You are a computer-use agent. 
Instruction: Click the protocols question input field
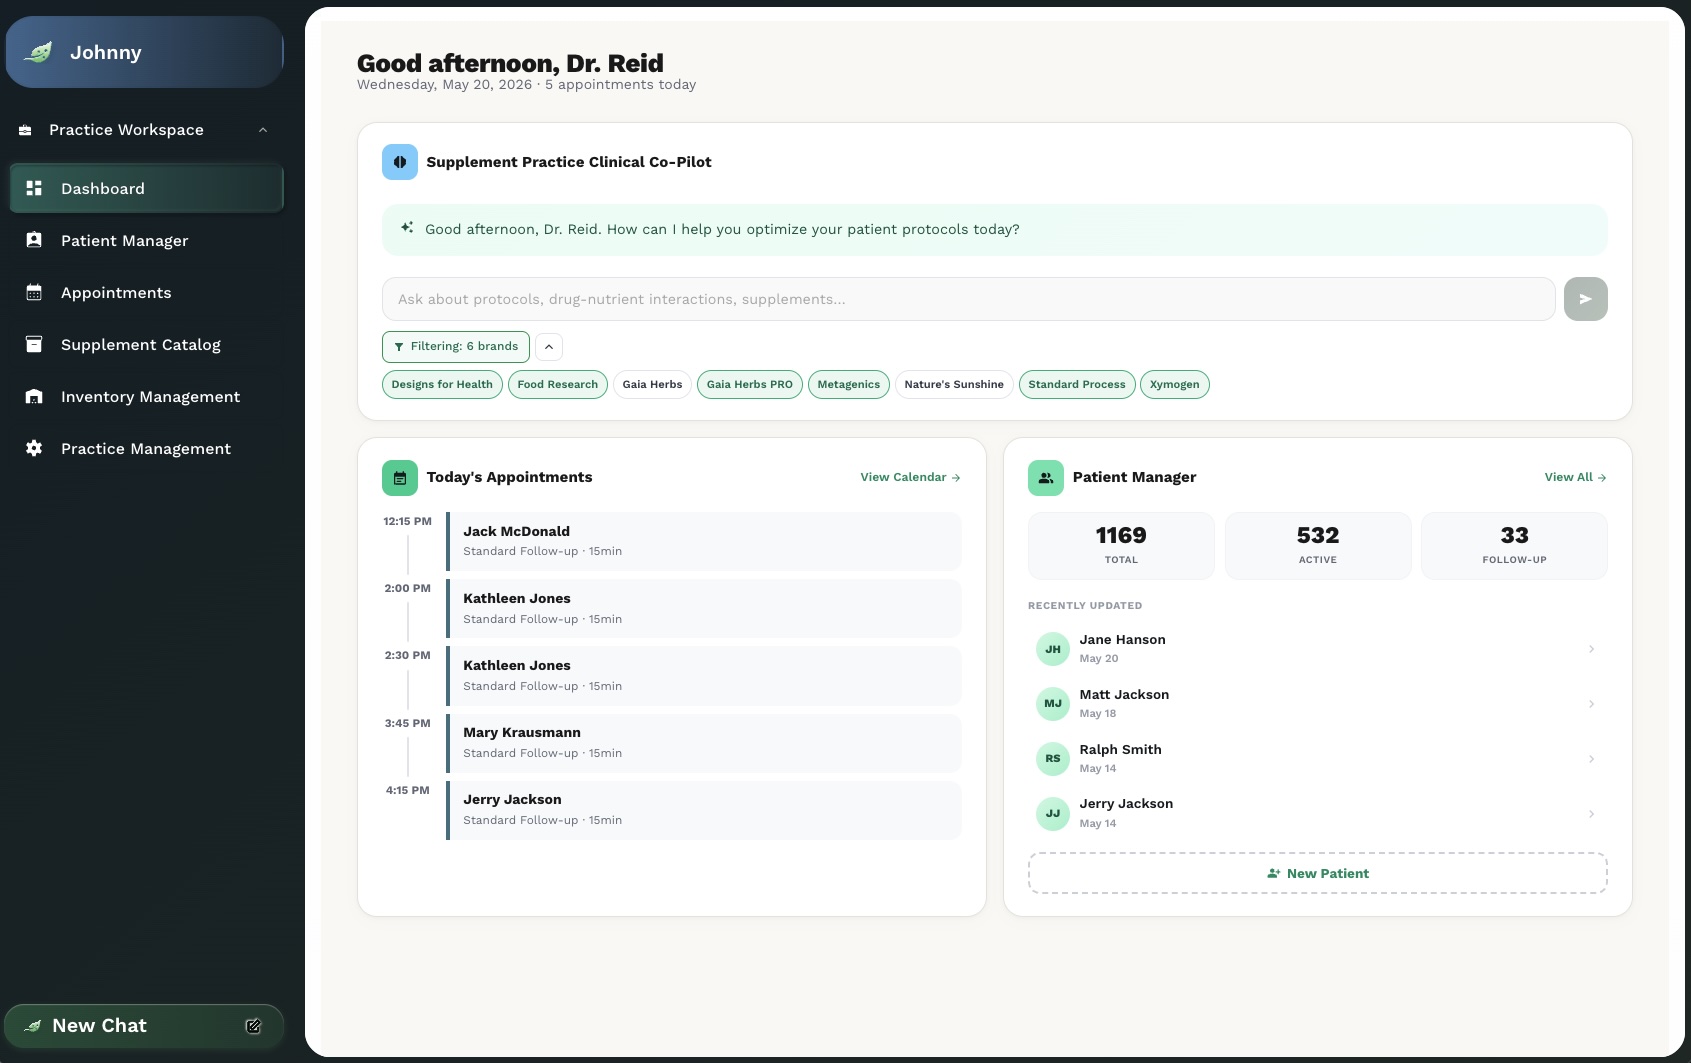point(968,299)
